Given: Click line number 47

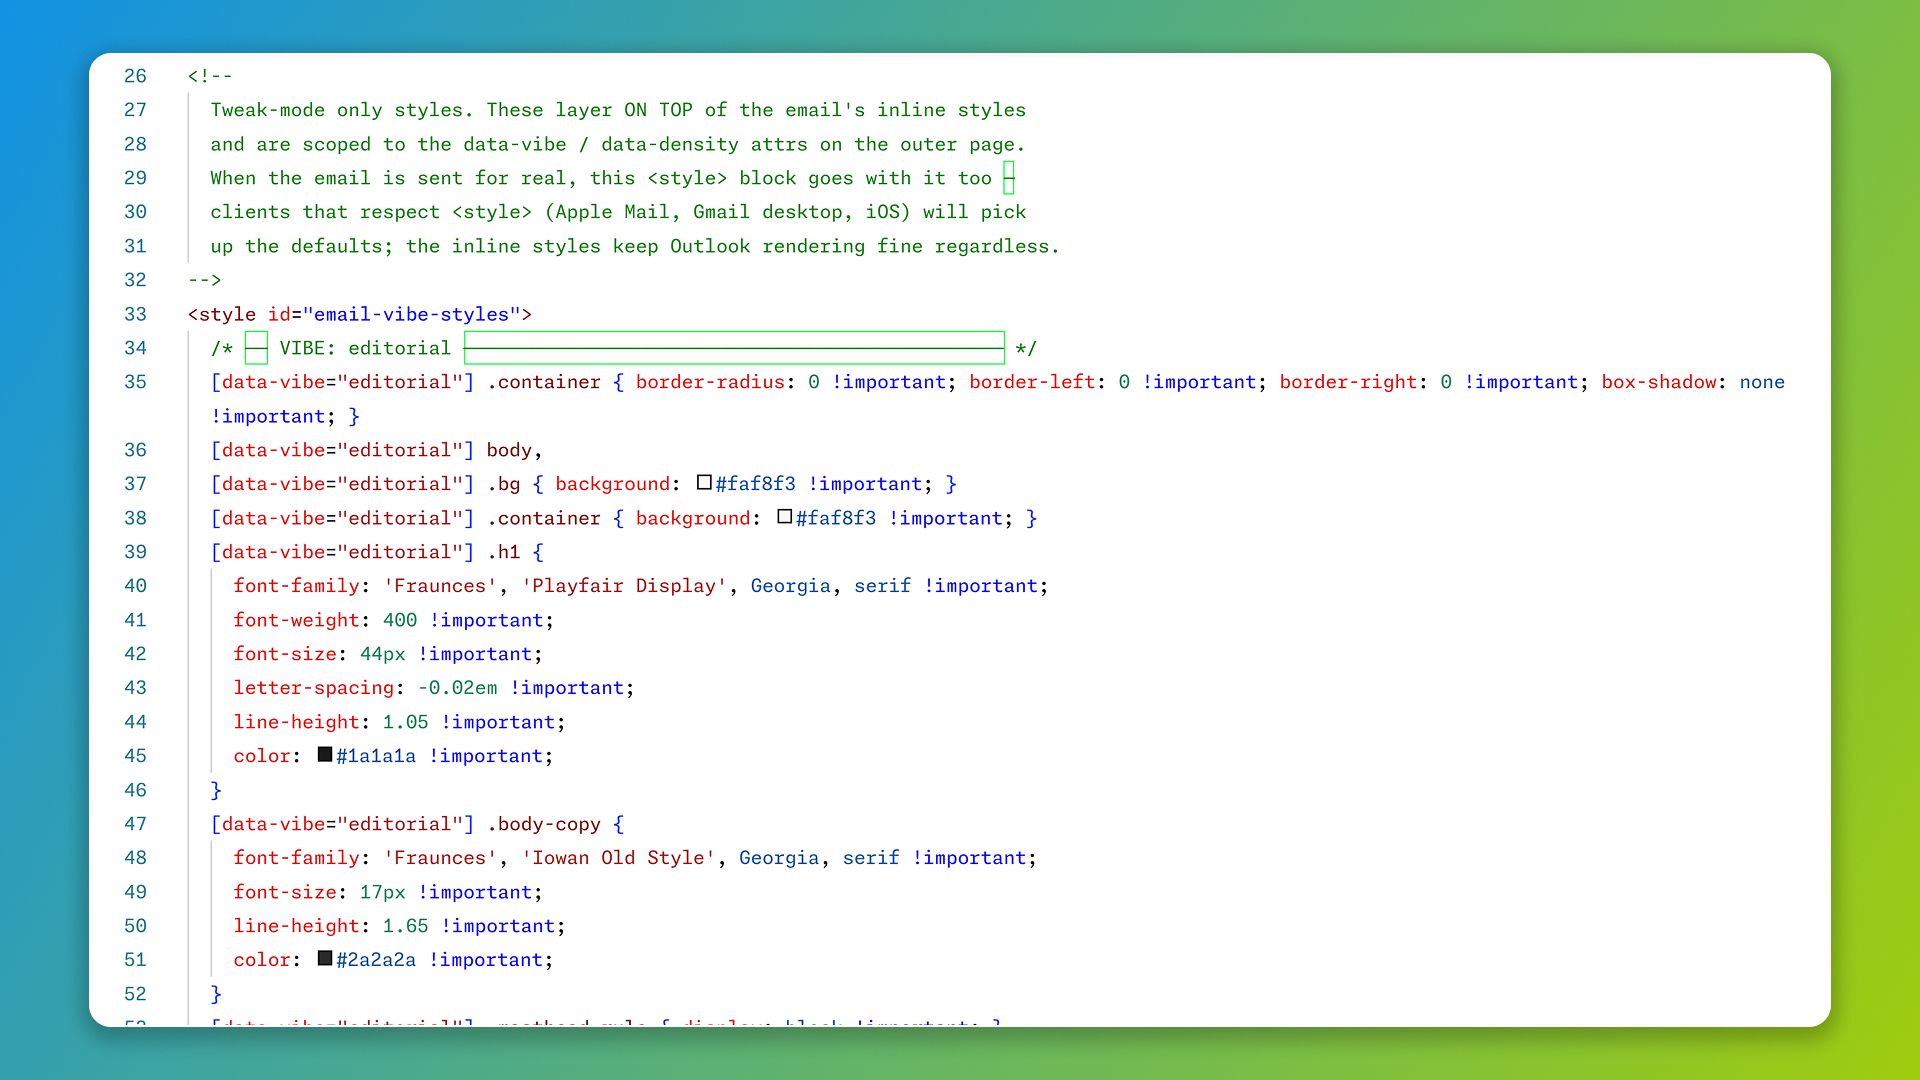Looking at the screenshot, I should pos(135,824).
